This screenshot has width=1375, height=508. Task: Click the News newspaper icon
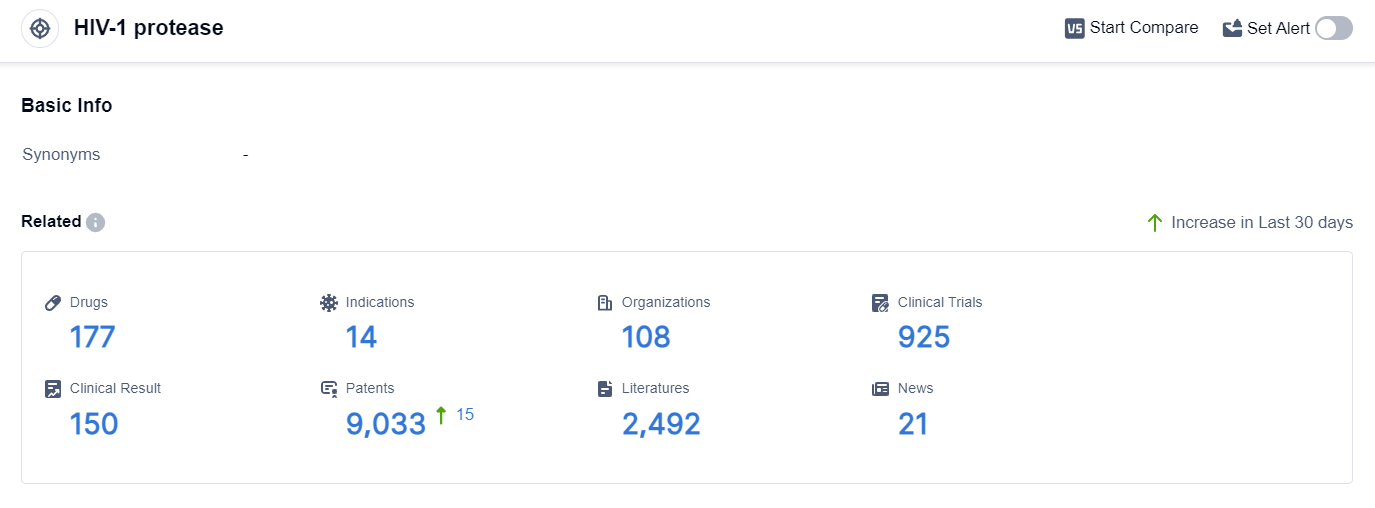click(x=880, y=389)
